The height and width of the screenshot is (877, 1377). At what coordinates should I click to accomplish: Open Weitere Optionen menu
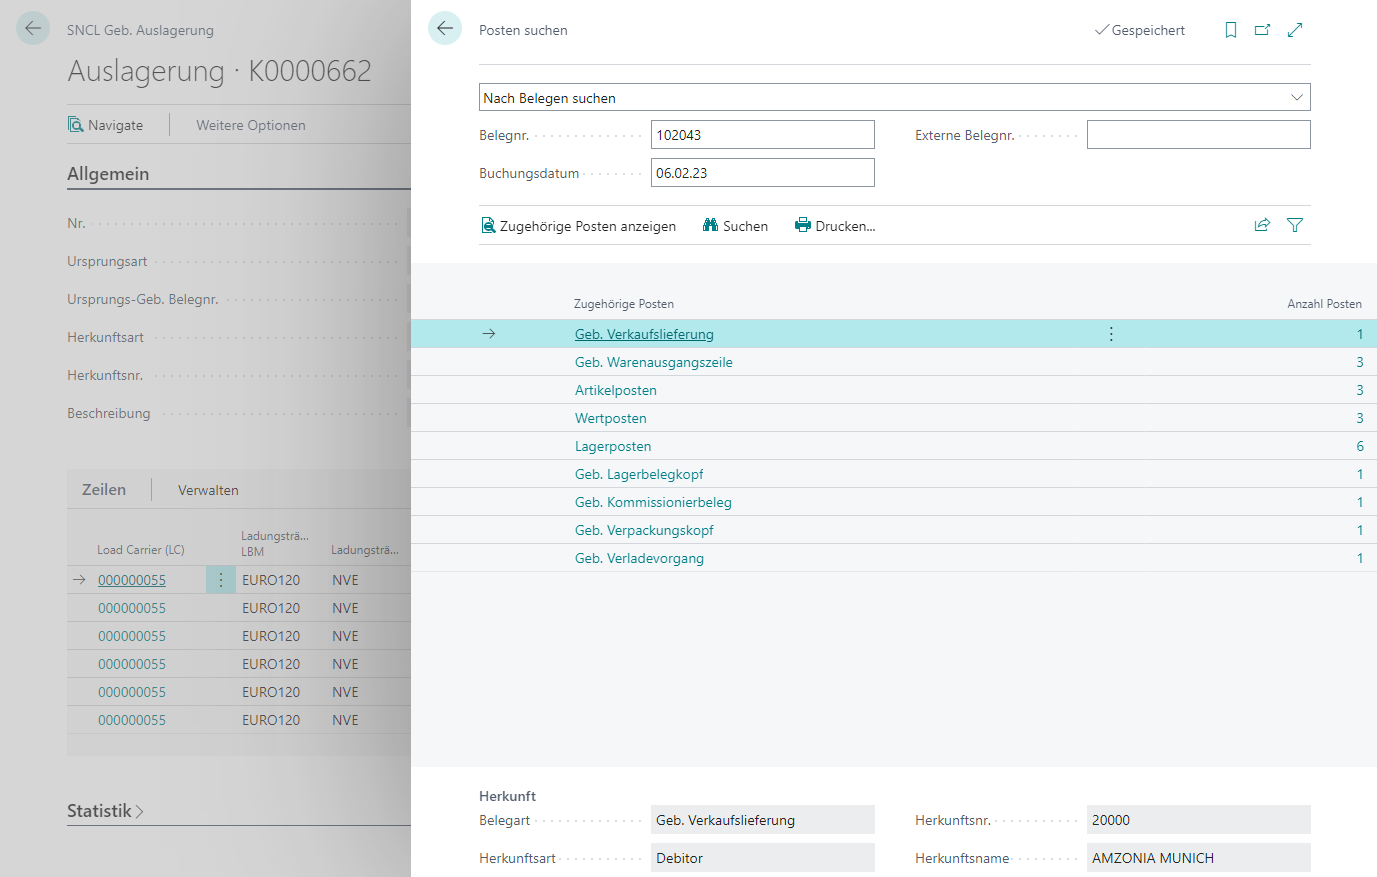click(251, 125)
